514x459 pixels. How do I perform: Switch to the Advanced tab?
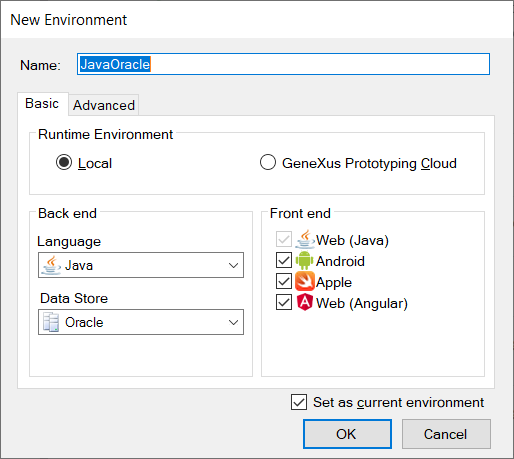(x=104, y=105)
